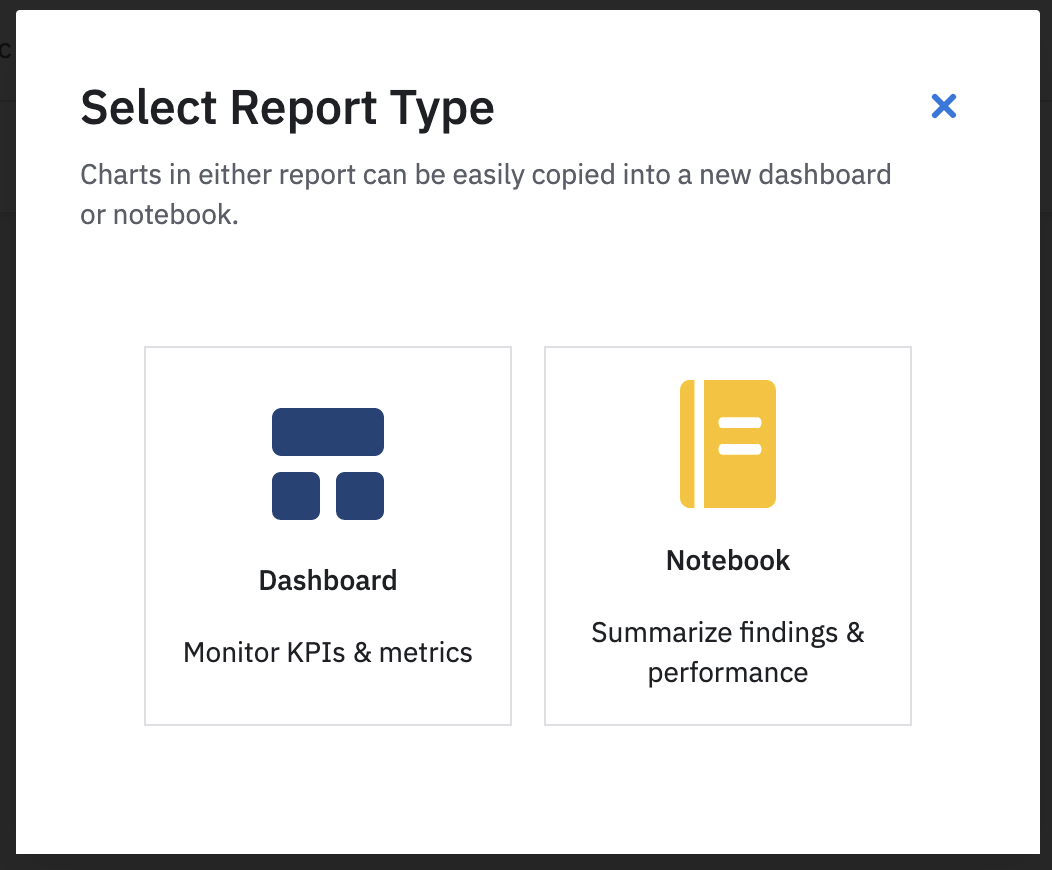Close the Select Report Type dialog

pos(943,106)
